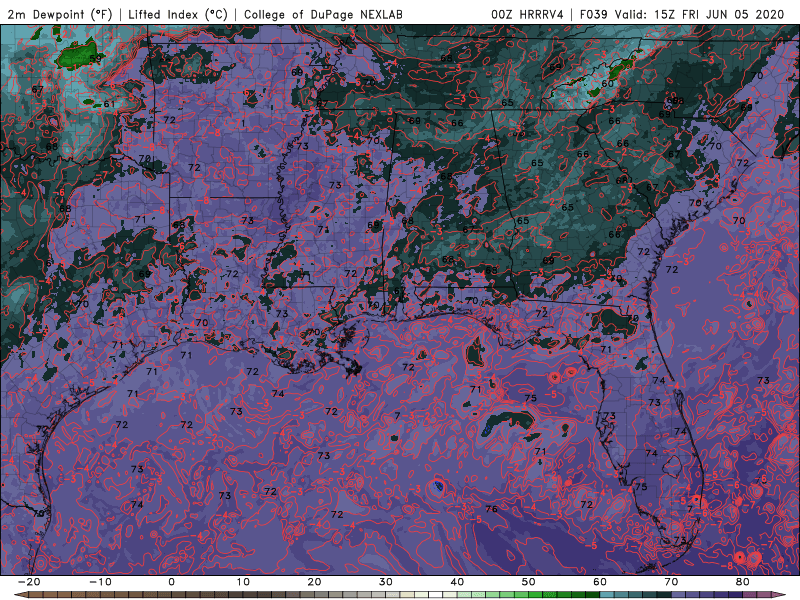800x600 pixels.
Task: Select the 'College of DuPage NEXLAB' header text
Action: point(323,14)
